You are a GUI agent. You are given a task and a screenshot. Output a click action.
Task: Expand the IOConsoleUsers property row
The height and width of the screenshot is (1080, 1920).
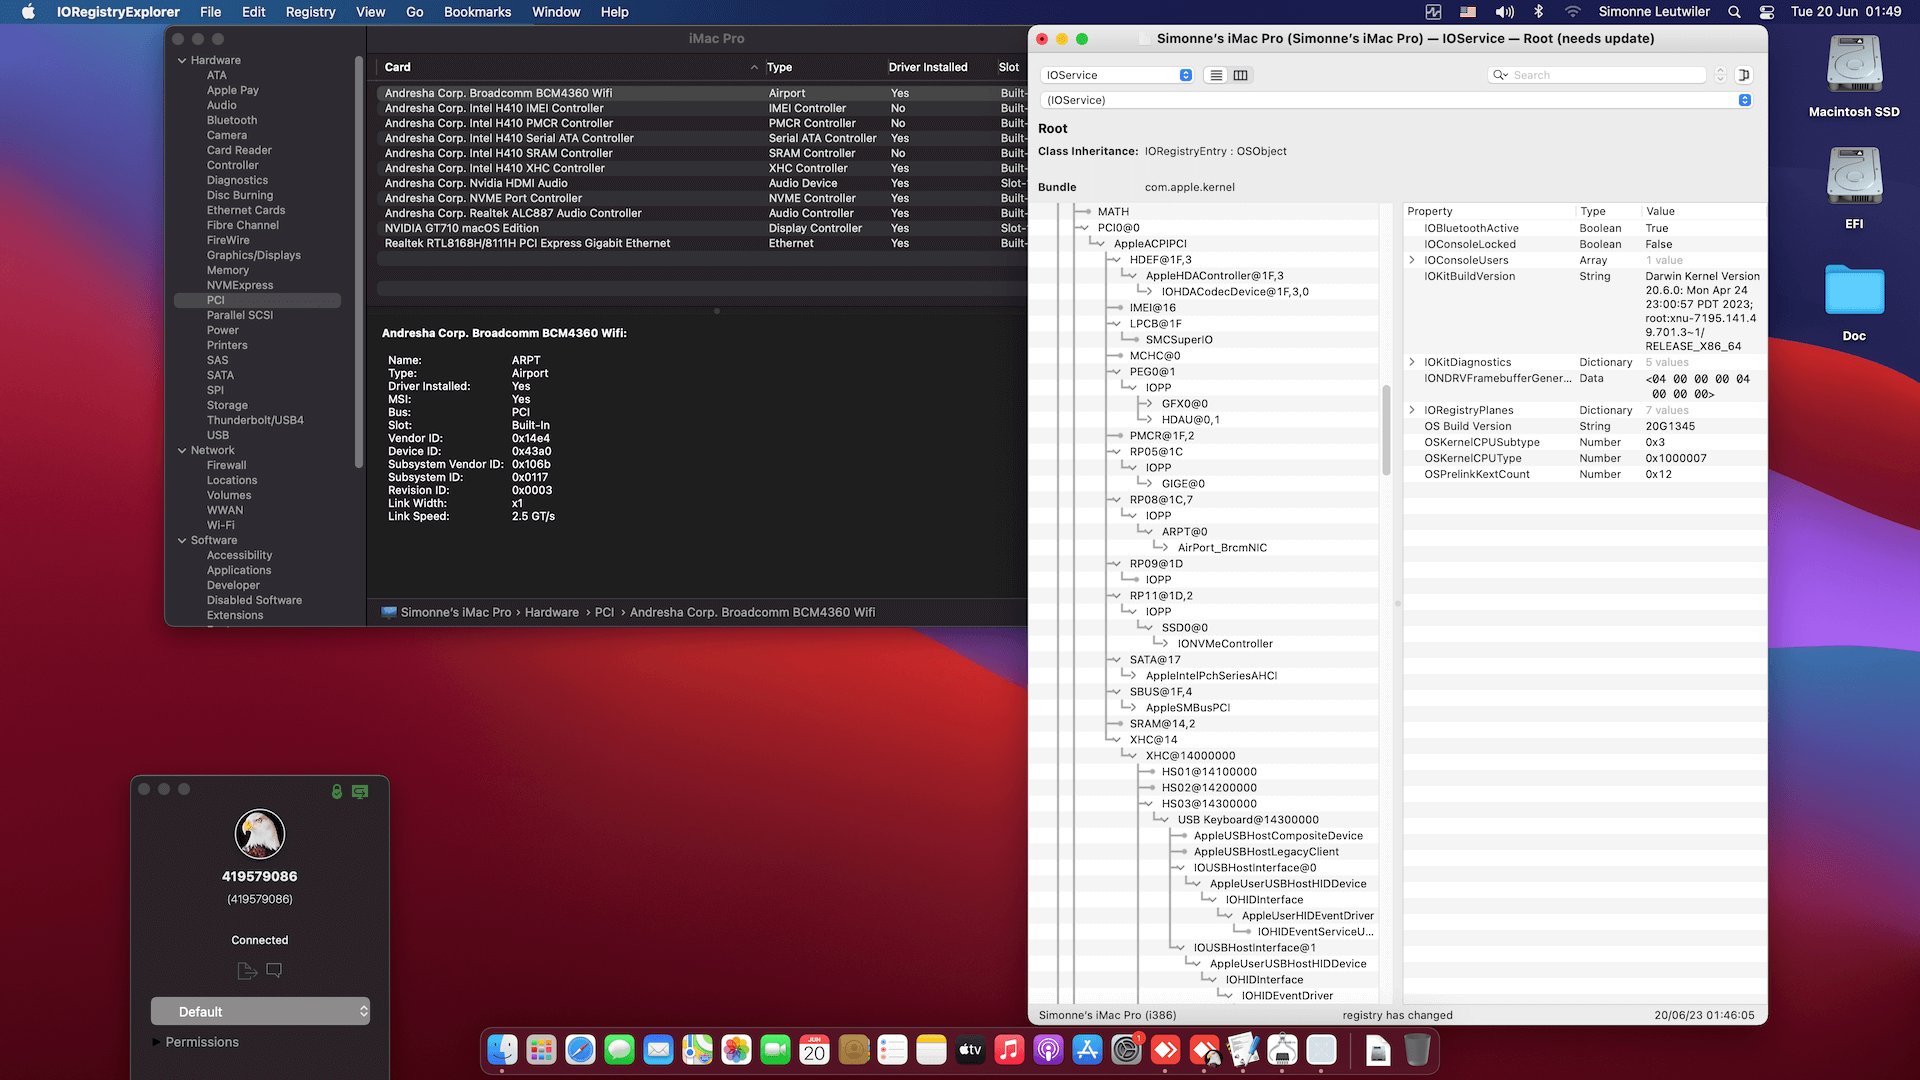tap(1411, 260)
